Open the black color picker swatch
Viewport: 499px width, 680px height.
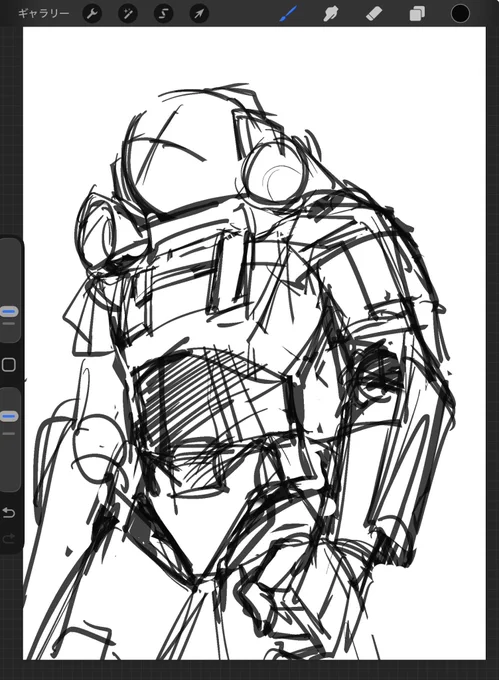[x=460, y=13]
